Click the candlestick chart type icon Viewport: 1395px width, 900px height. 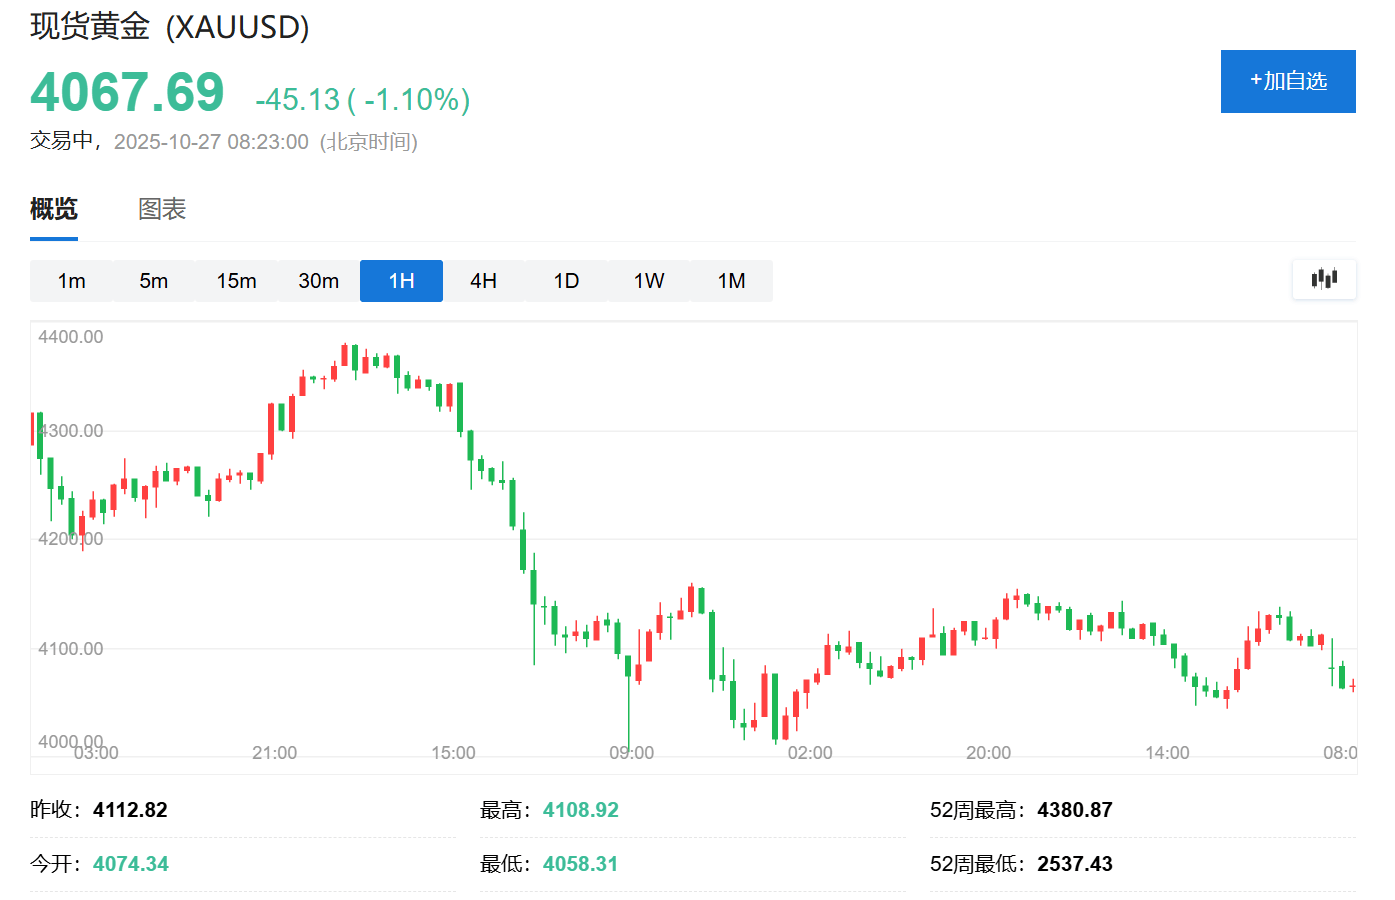click(1324, 279)
